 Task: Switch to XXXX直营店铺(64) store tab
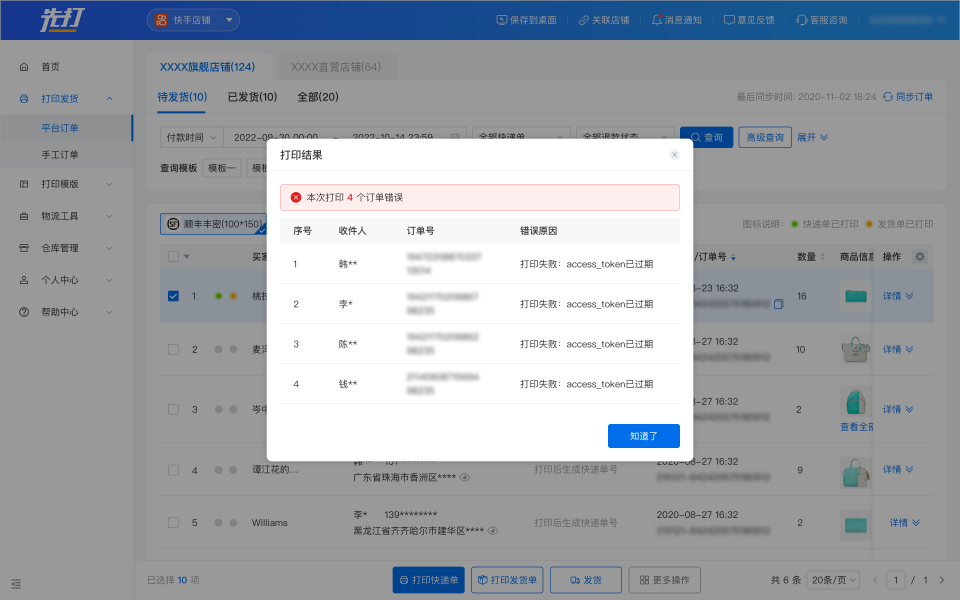pos(336,67)
